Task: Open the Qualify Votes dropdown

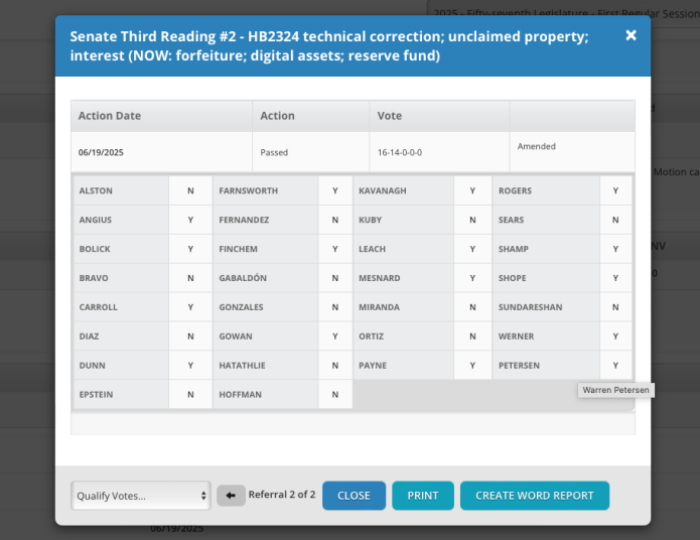Action: tap(141, 495)
